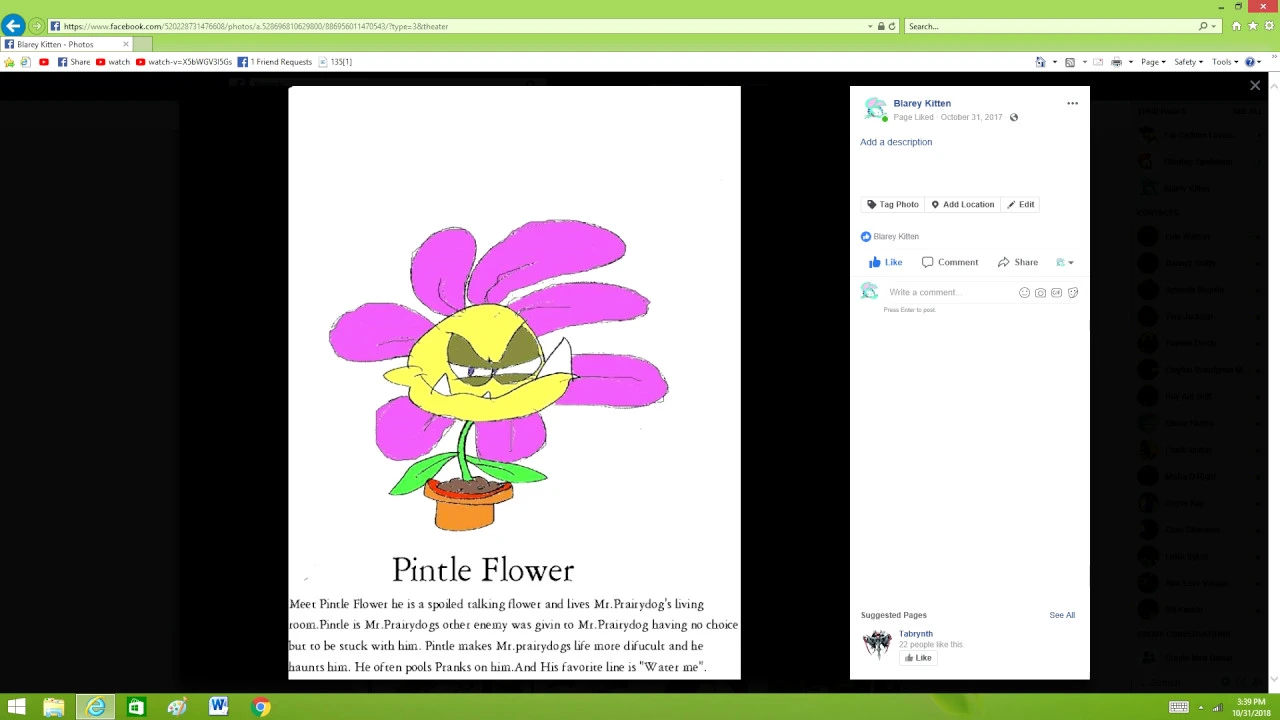Post a sticker with the sticker icon
Viewport: 1280px width, 720px height.
coord(1072,293)
